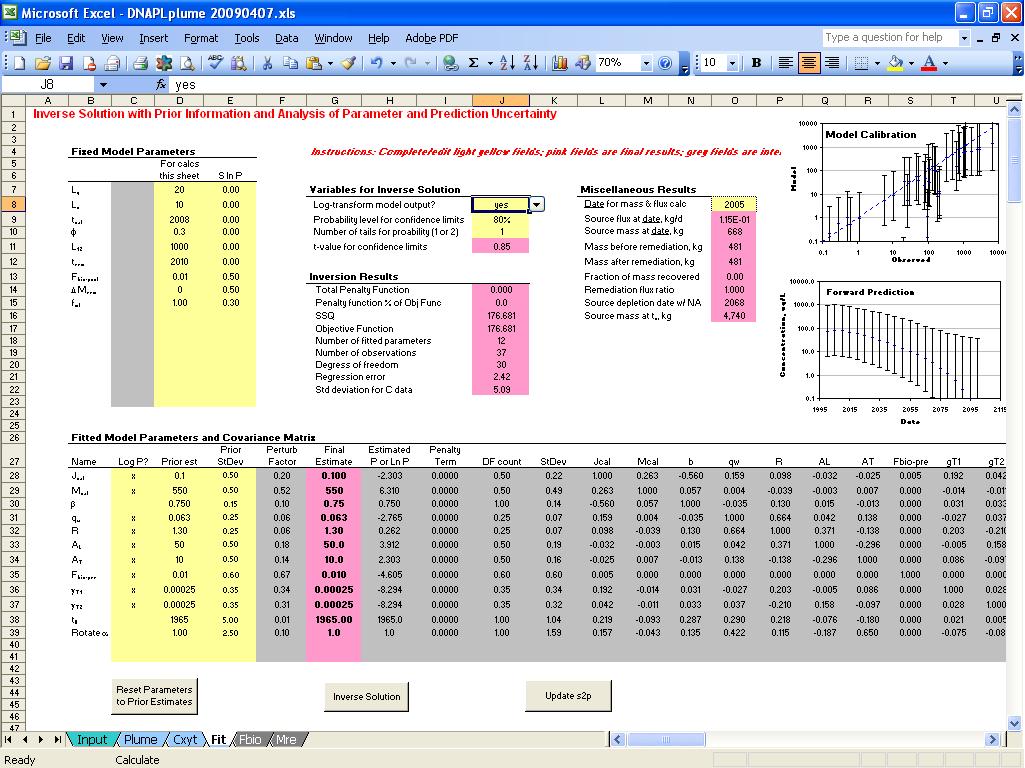1025x768 pixels.
Task: Toggle Bold formatting
Action: [x=756, y=63]
